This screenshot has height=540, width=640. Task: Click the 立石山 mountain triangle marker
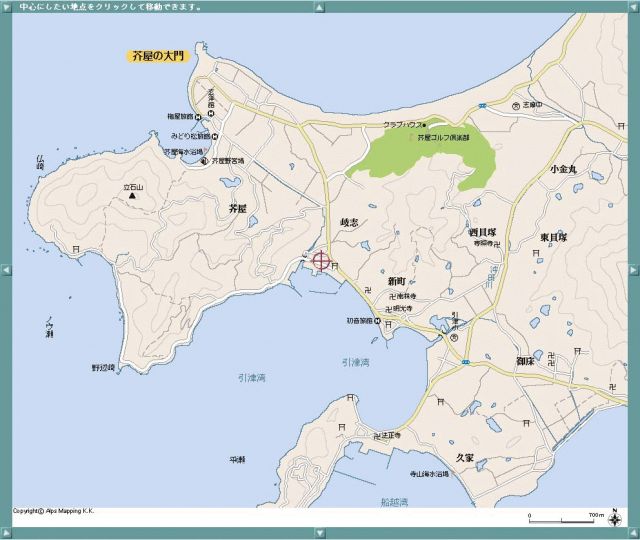(132, 196)
